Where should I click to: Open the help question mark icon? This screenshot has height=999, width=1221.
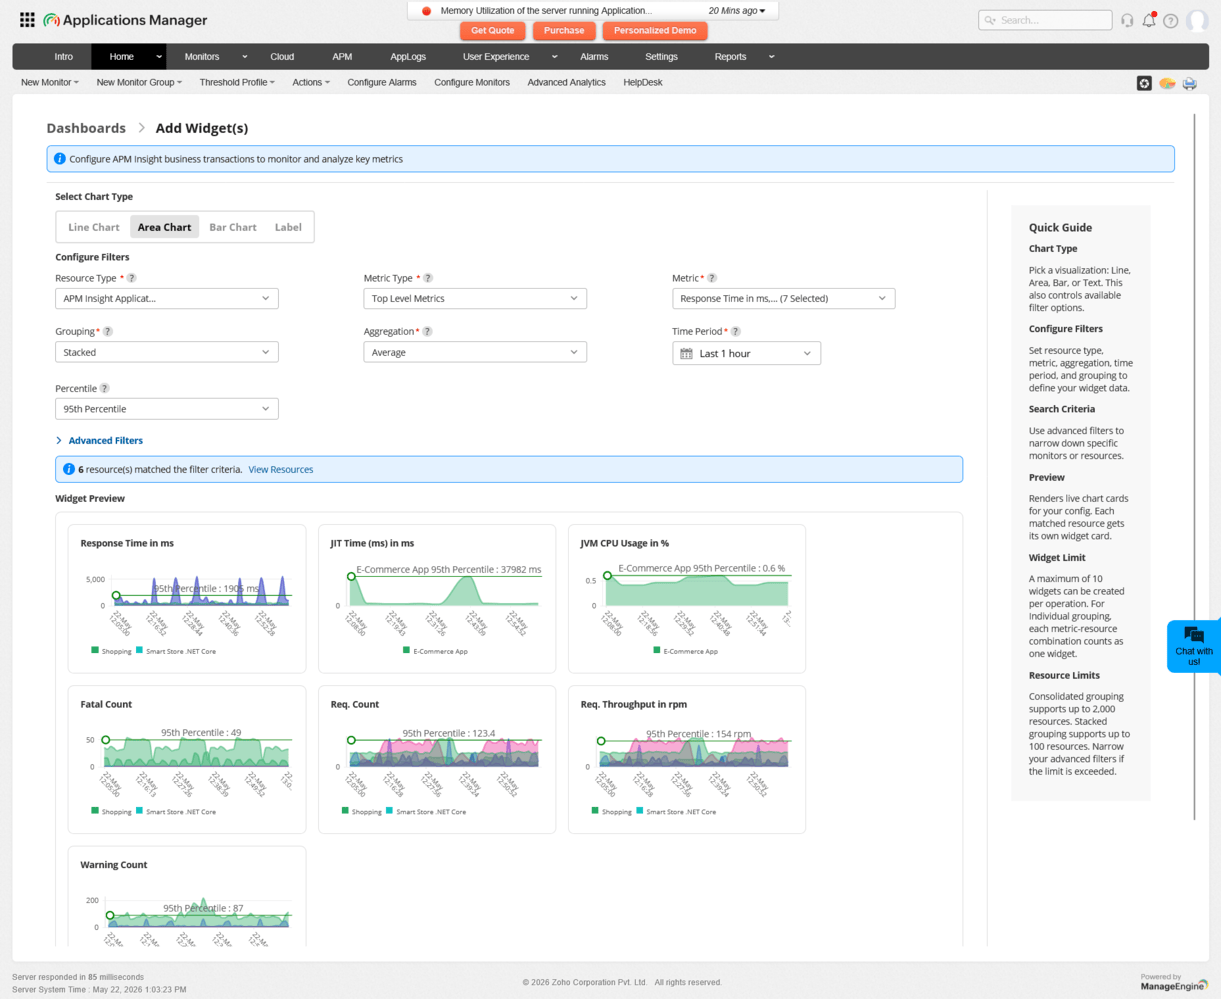click(1170, 20)
